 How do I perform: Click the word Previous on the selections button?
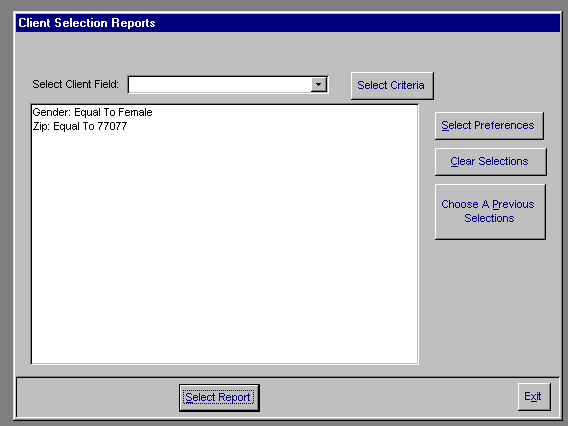[x=513, y=204]
